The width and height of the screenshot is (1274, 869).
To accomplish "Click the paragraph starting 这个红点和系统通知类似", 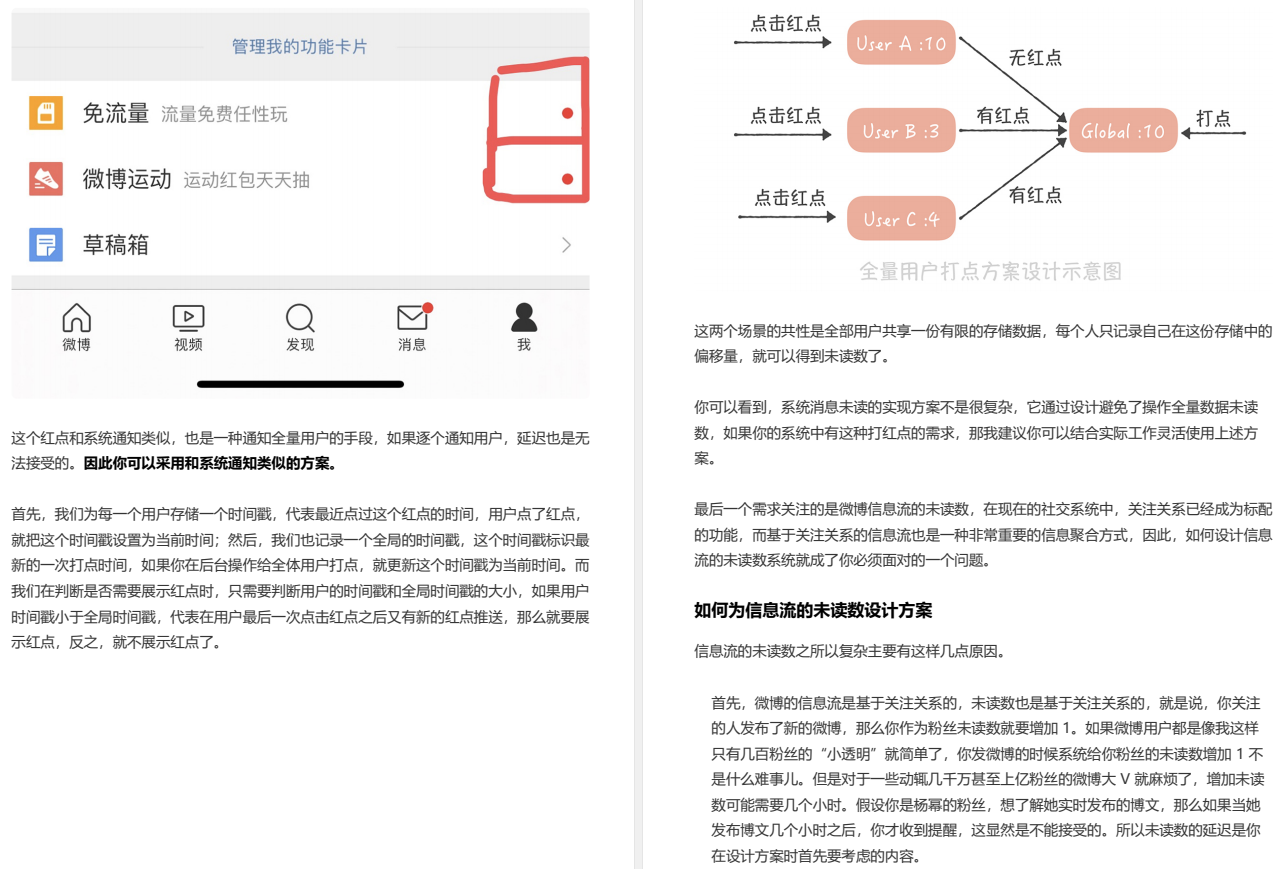I will [300, 450].
